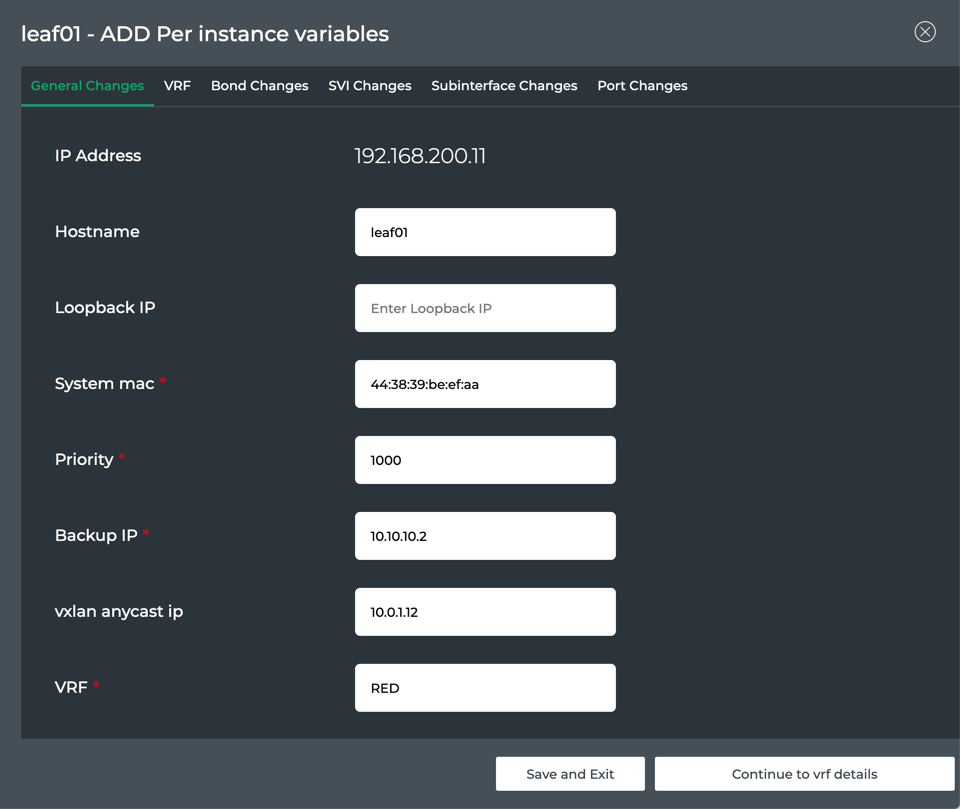Click the IP address value 192.168.200.11
Screen dimensions: 960x809
pos(420,156)
